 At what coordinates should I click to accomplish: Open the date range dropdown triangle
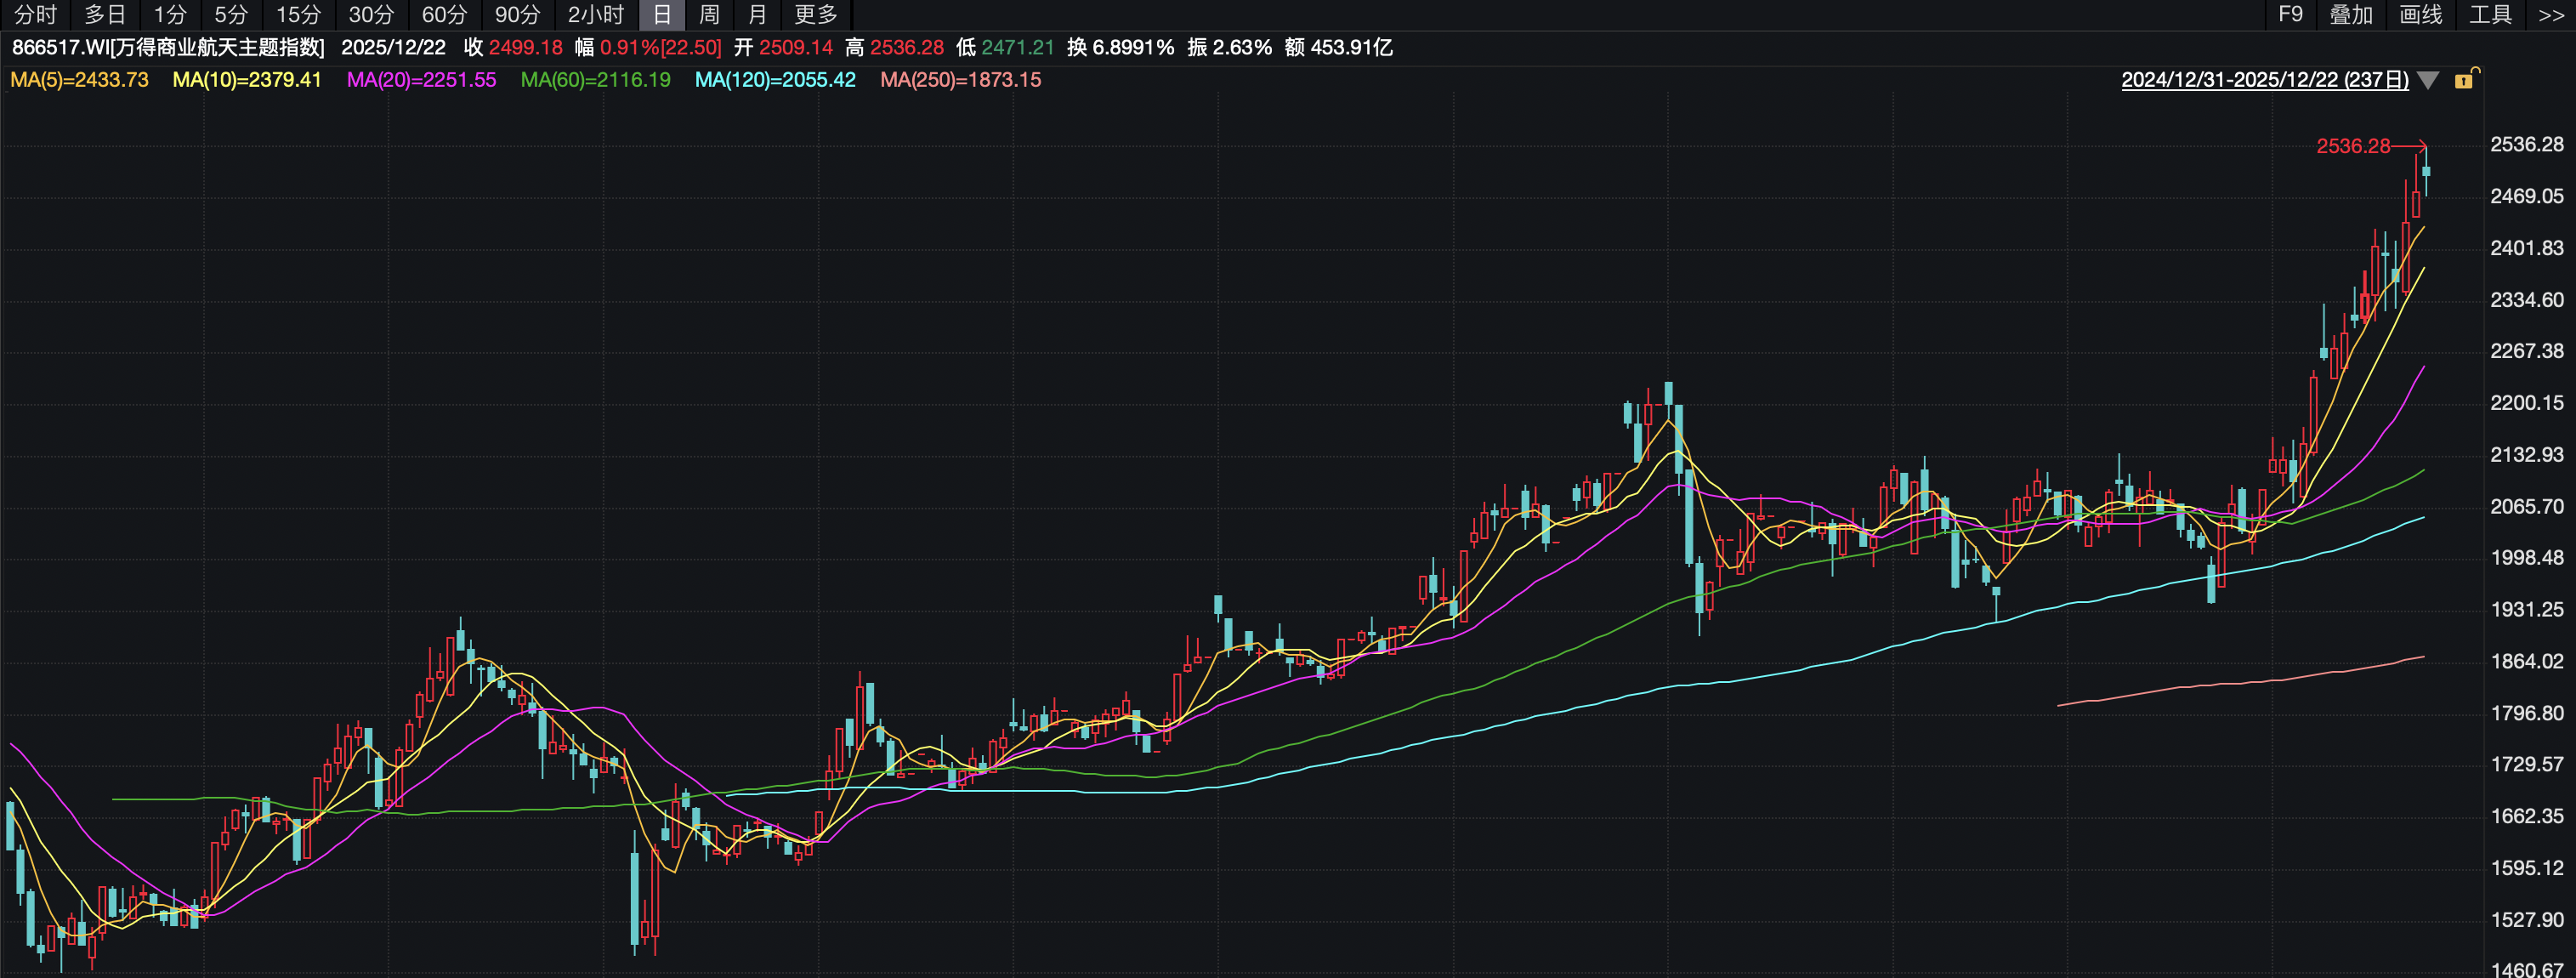point(2428,81)
